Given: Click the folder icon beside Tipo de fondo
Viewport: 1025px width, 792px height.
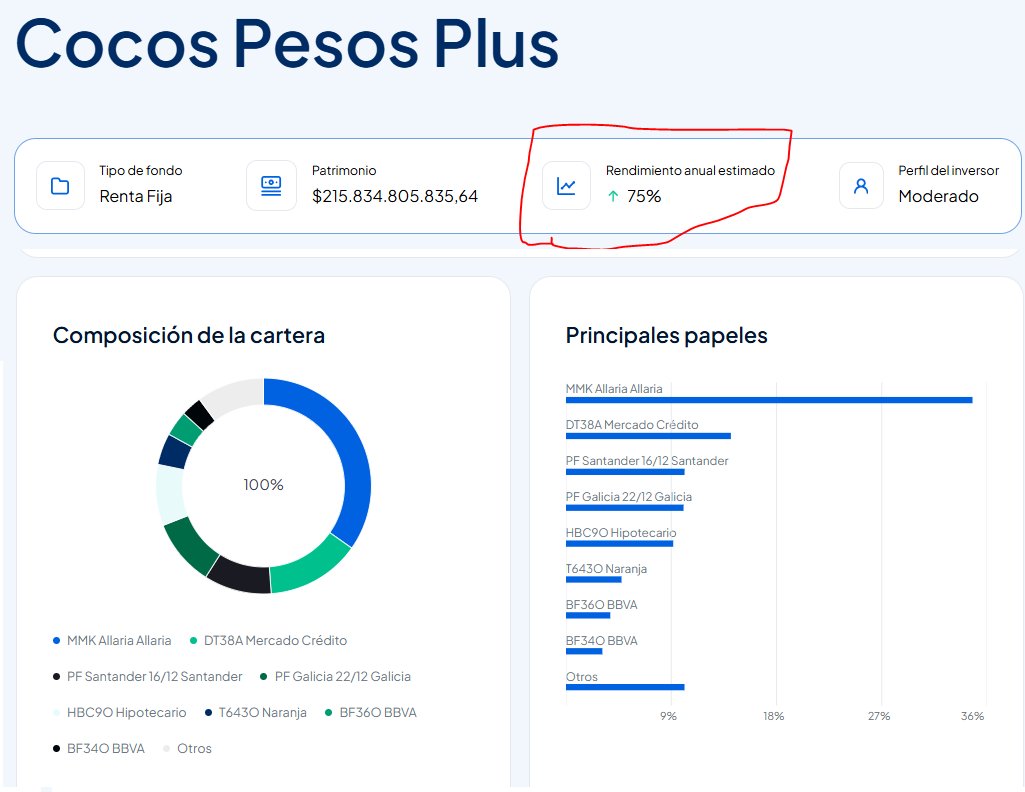Looking at the screenshot, I should point(60,186).
